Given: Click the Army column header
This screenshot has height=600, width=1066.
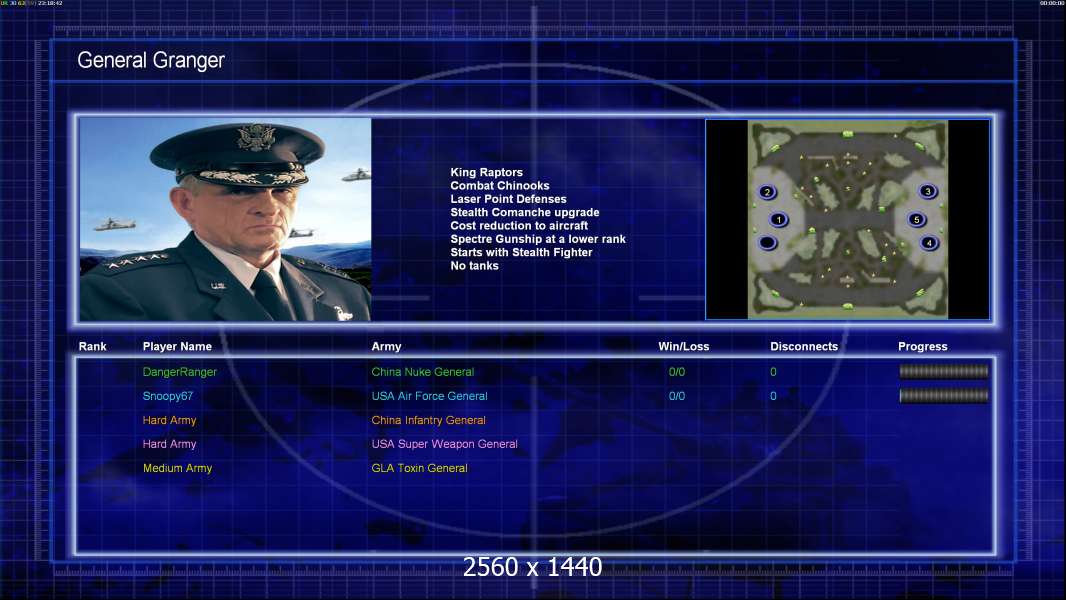Looking at the screenshot, I should pyautogui.click(x=386, y=347).
